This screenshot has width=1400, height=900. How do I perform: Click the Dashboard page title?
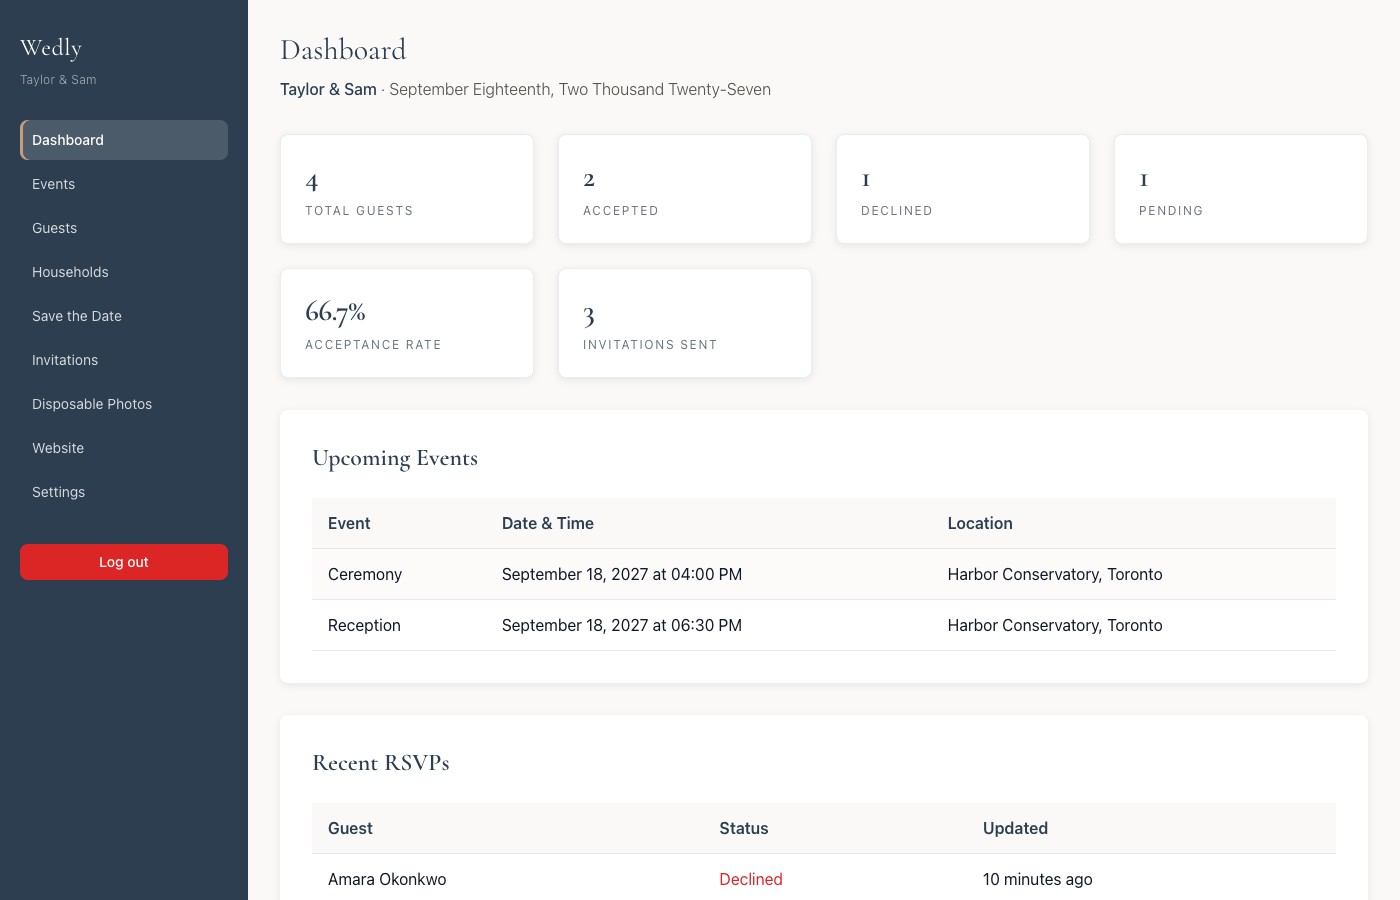tap(343, 50)
